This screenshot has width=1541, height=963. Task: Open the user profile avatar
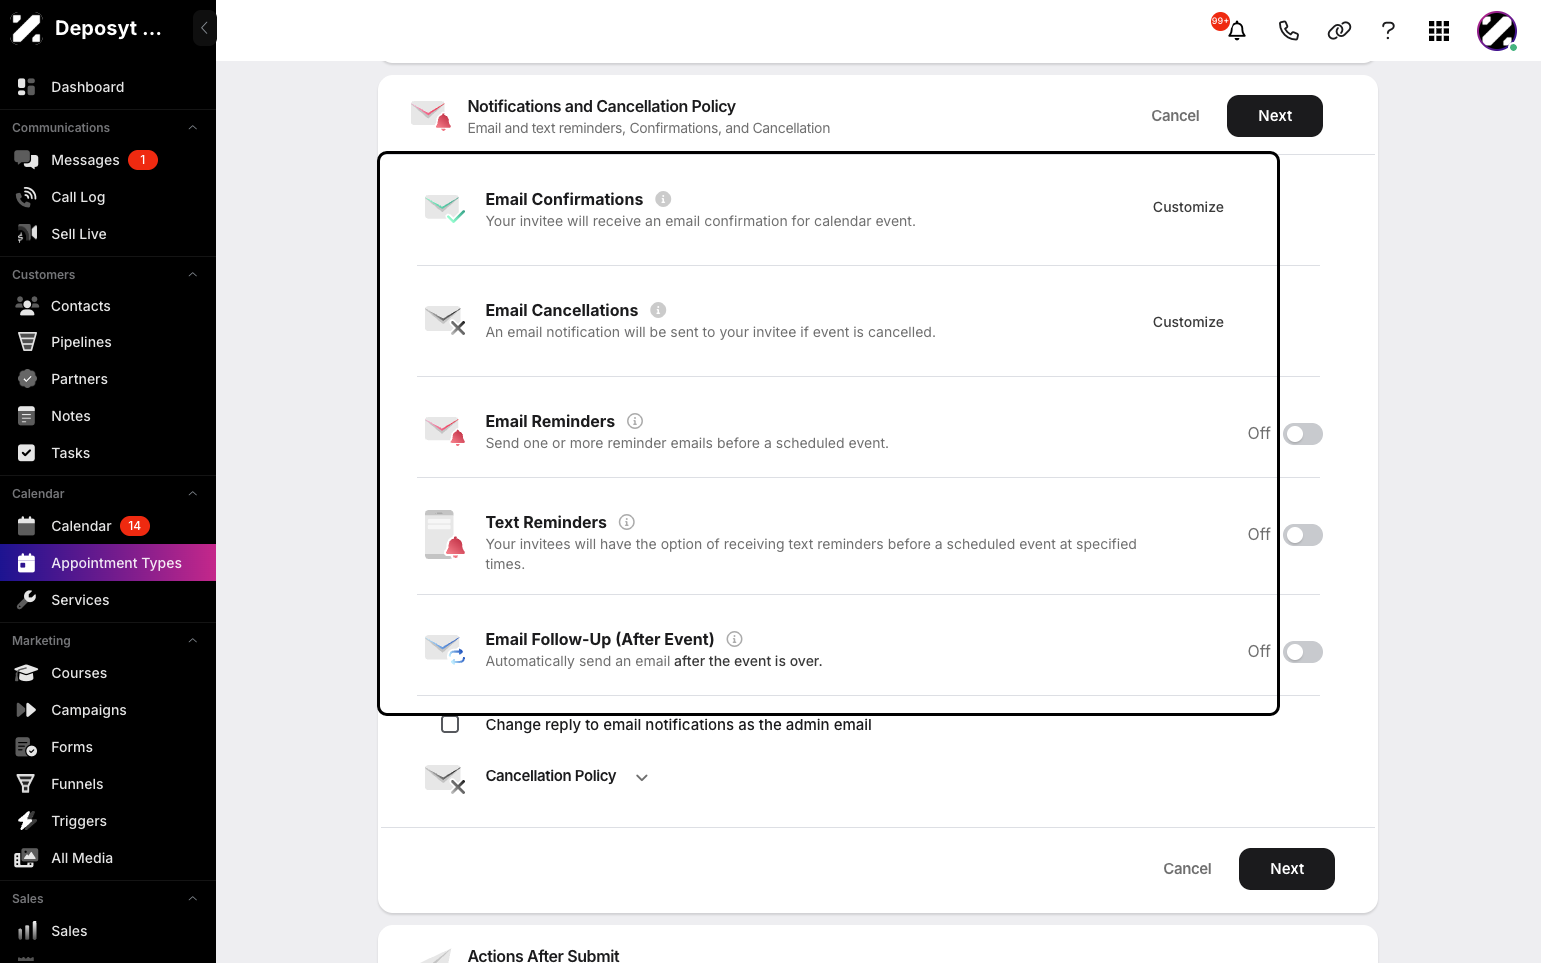[1497, 31]
